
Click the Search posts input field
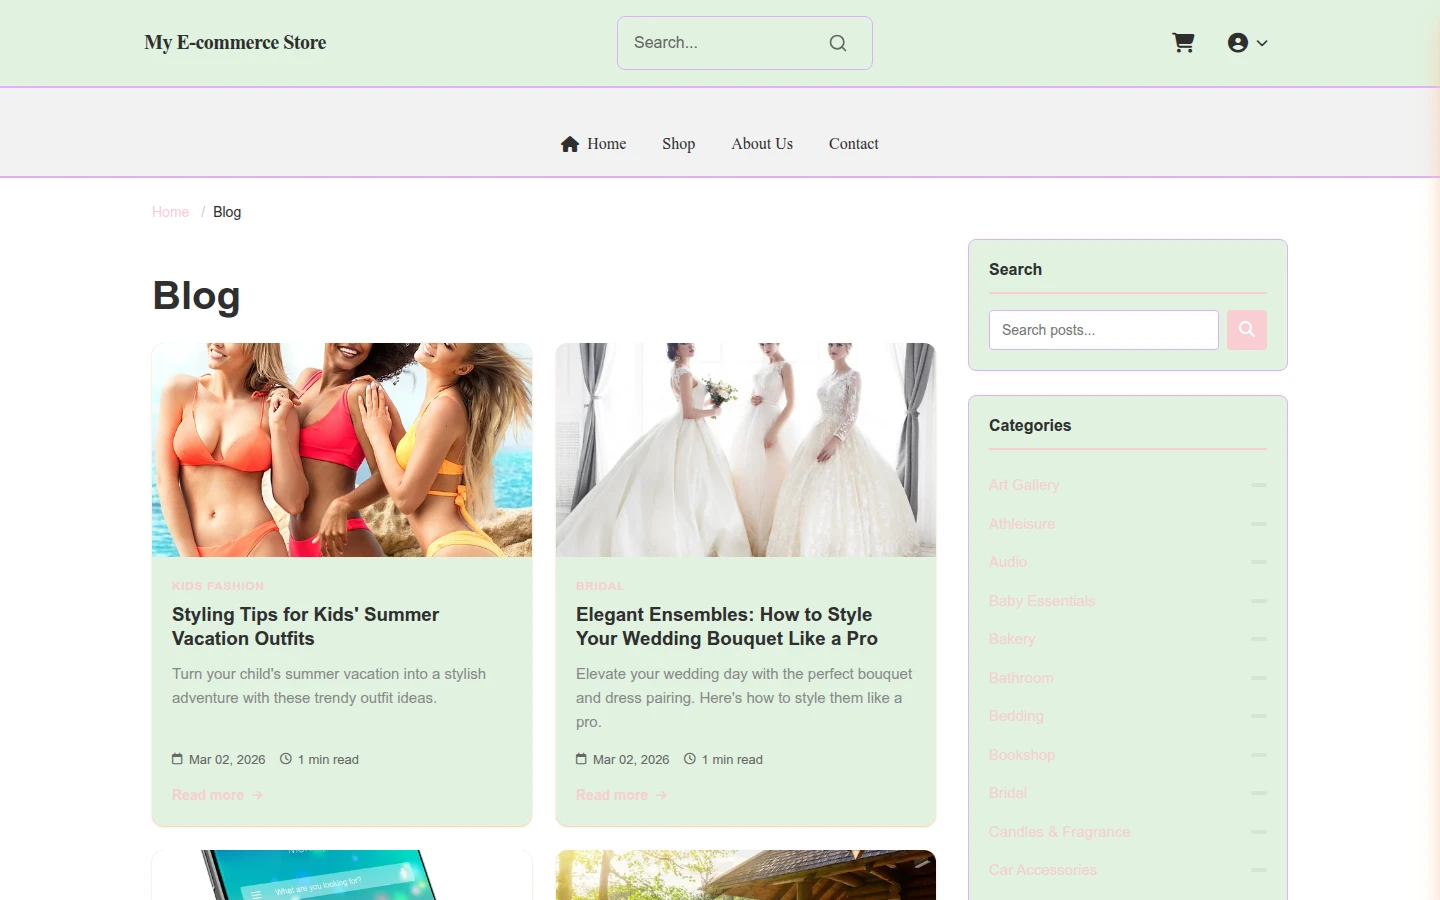tap(1104, 330)
